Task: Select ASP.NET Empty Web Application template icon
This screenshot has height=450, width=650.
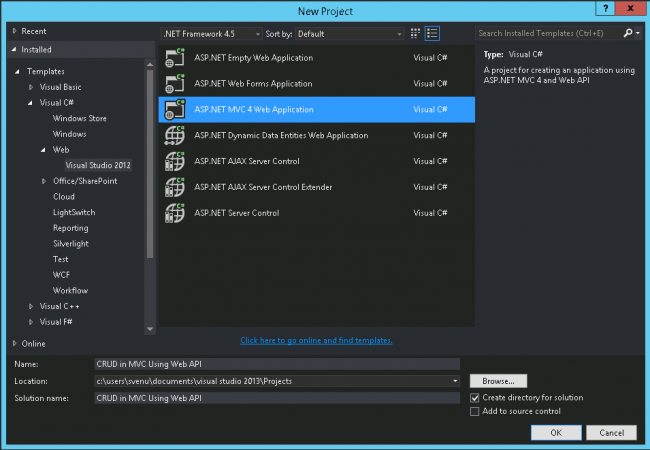Action: [175, 58]
